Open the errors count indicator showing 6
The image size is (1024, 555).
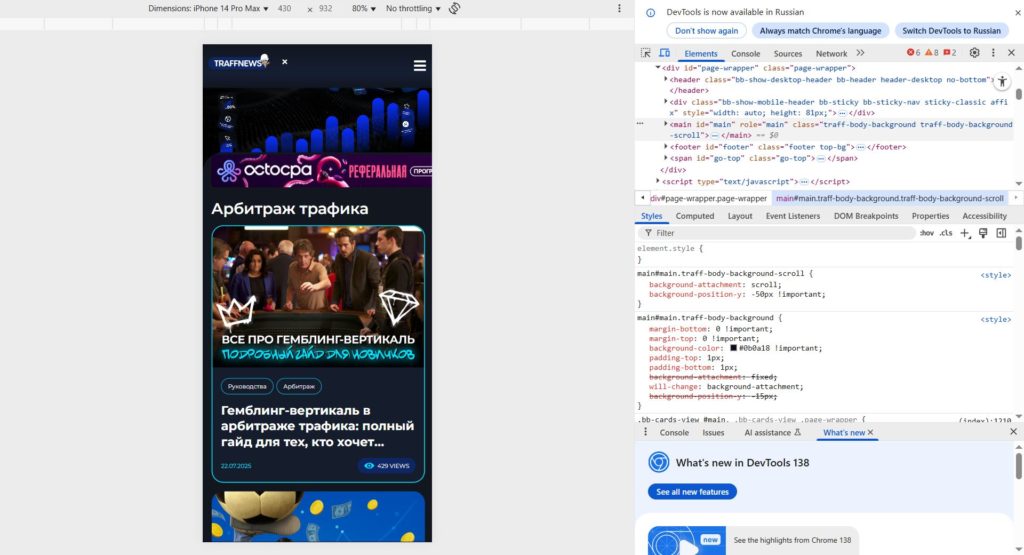point(913,53)
